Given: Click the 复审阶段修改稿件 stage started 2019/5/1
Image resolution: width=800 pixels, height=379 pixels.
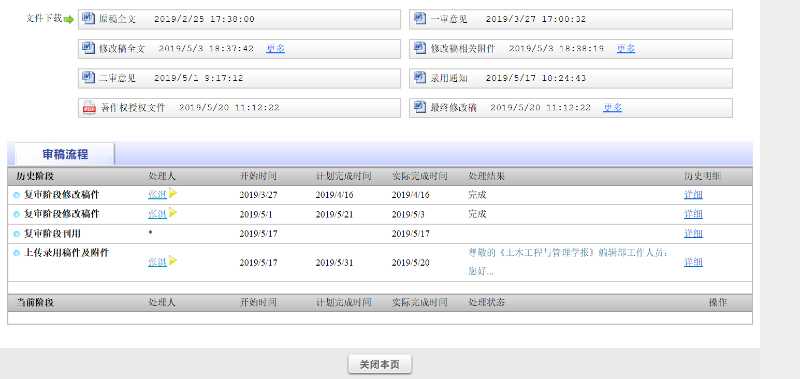Looking at the screenshot, I should tap(62, 214).
